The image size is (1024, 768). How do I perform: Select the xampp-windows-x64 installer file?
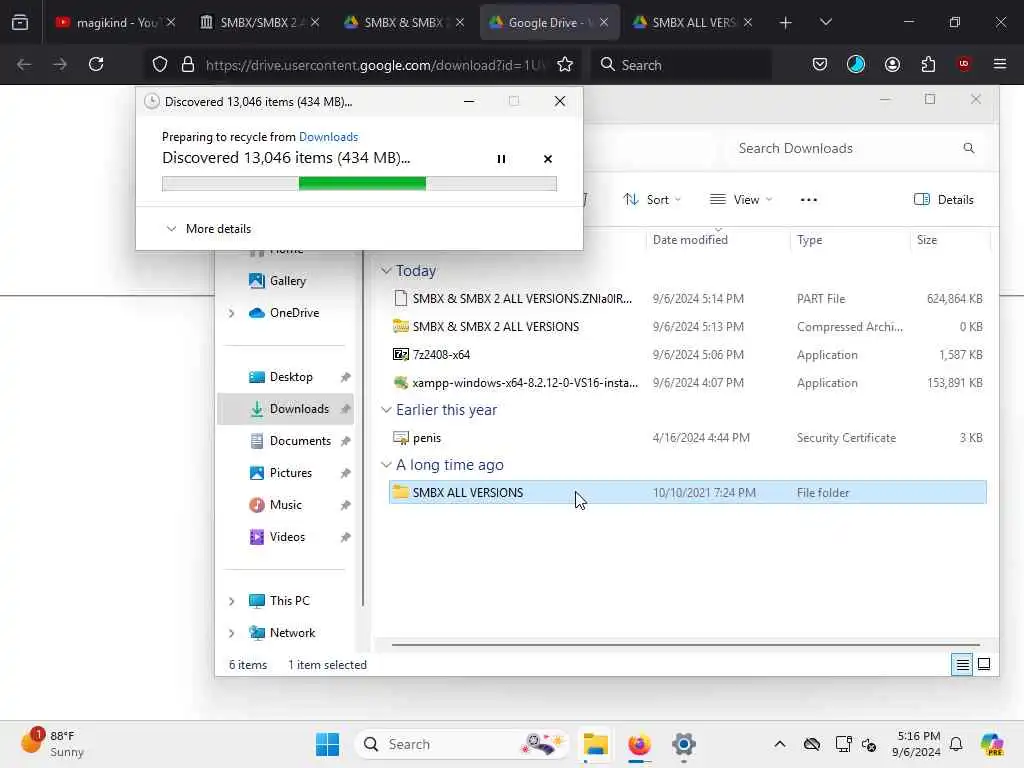pos(687,383)
